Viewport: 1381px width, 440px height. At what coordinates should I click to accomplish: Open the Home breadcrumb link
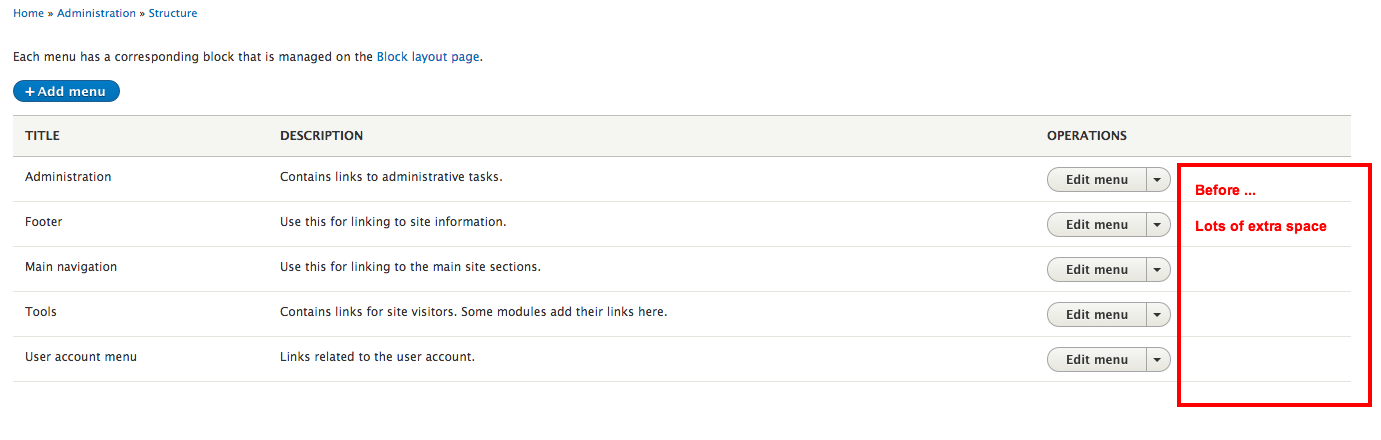[x=28, y=13]
